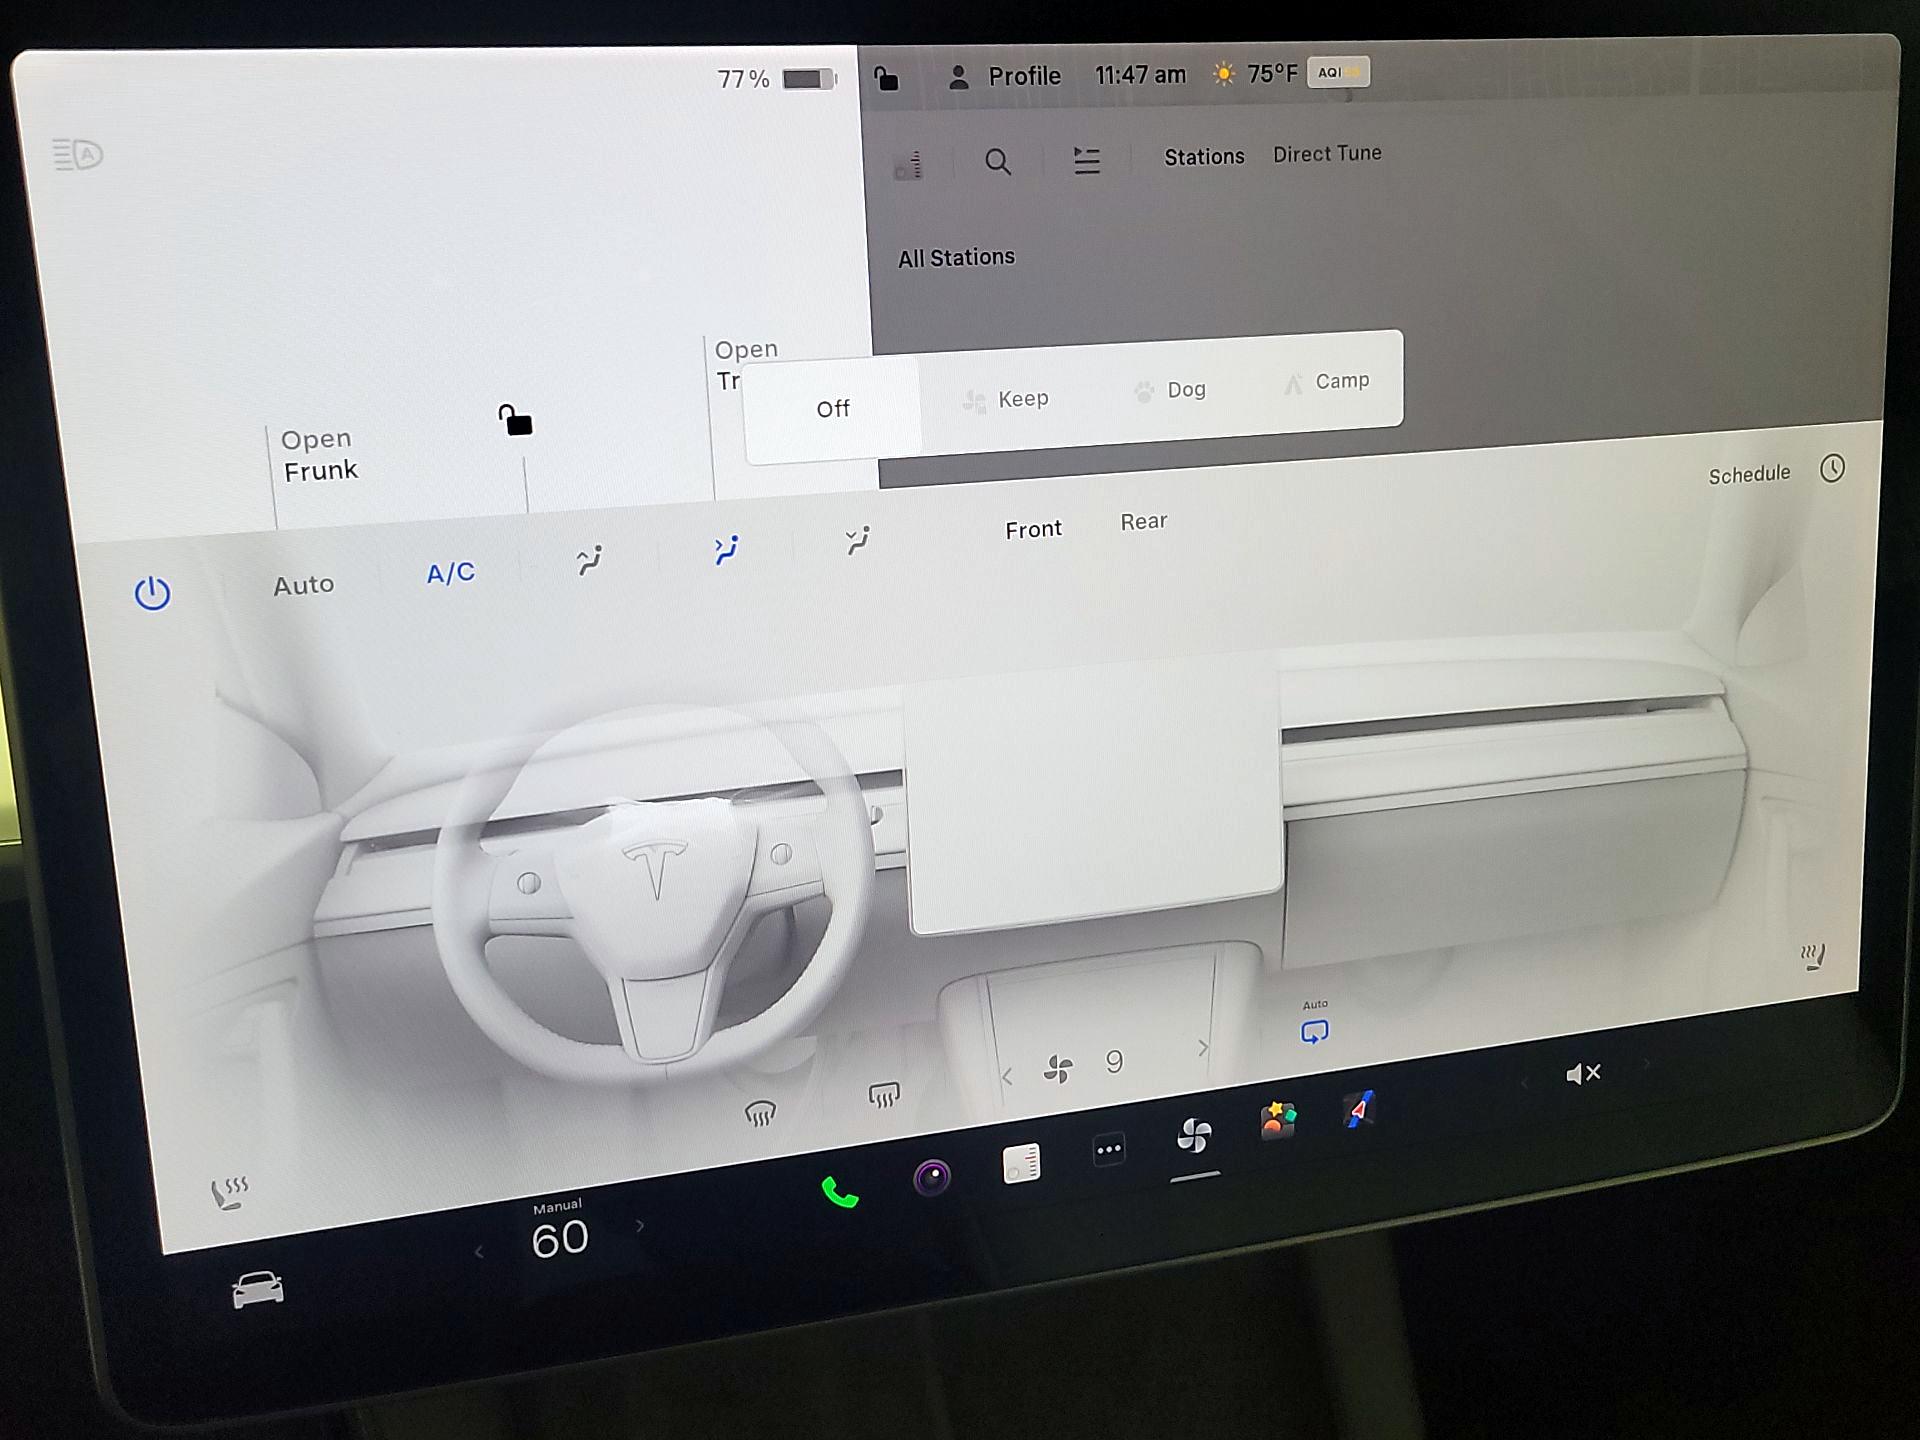Switch to Rear climate tab
1920x1440 pixels.
pyautogui.click(x=1143, y=522)
